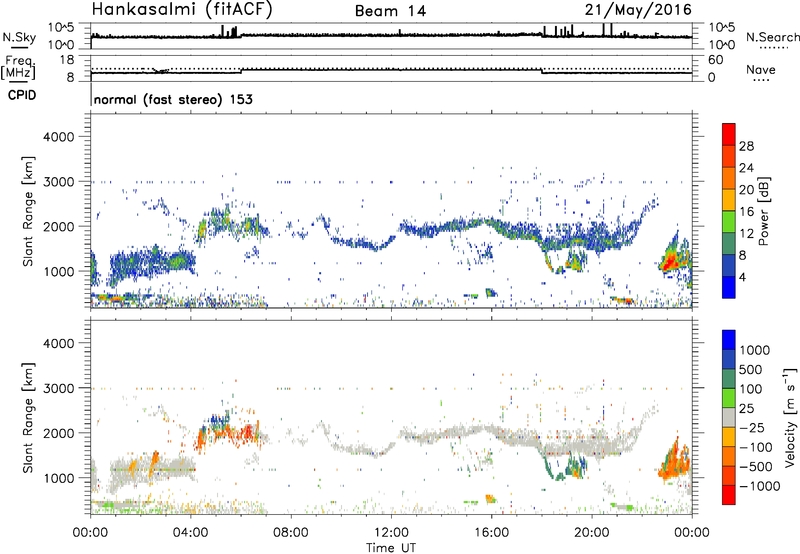Click the '-1000' velocity colorbar value
This screenshot has height=554, width=800.
pyautogui.click(x=759, y=486)
